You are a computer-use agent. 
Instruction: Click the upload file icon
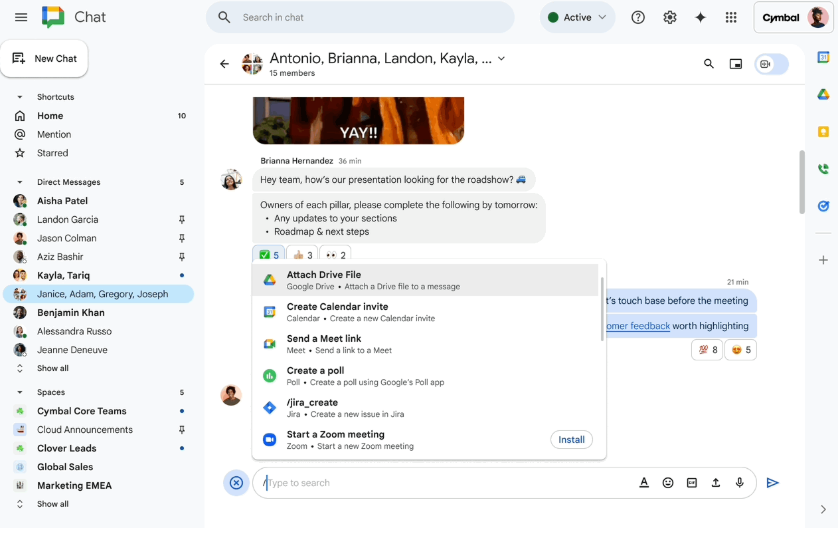(716, 483)
